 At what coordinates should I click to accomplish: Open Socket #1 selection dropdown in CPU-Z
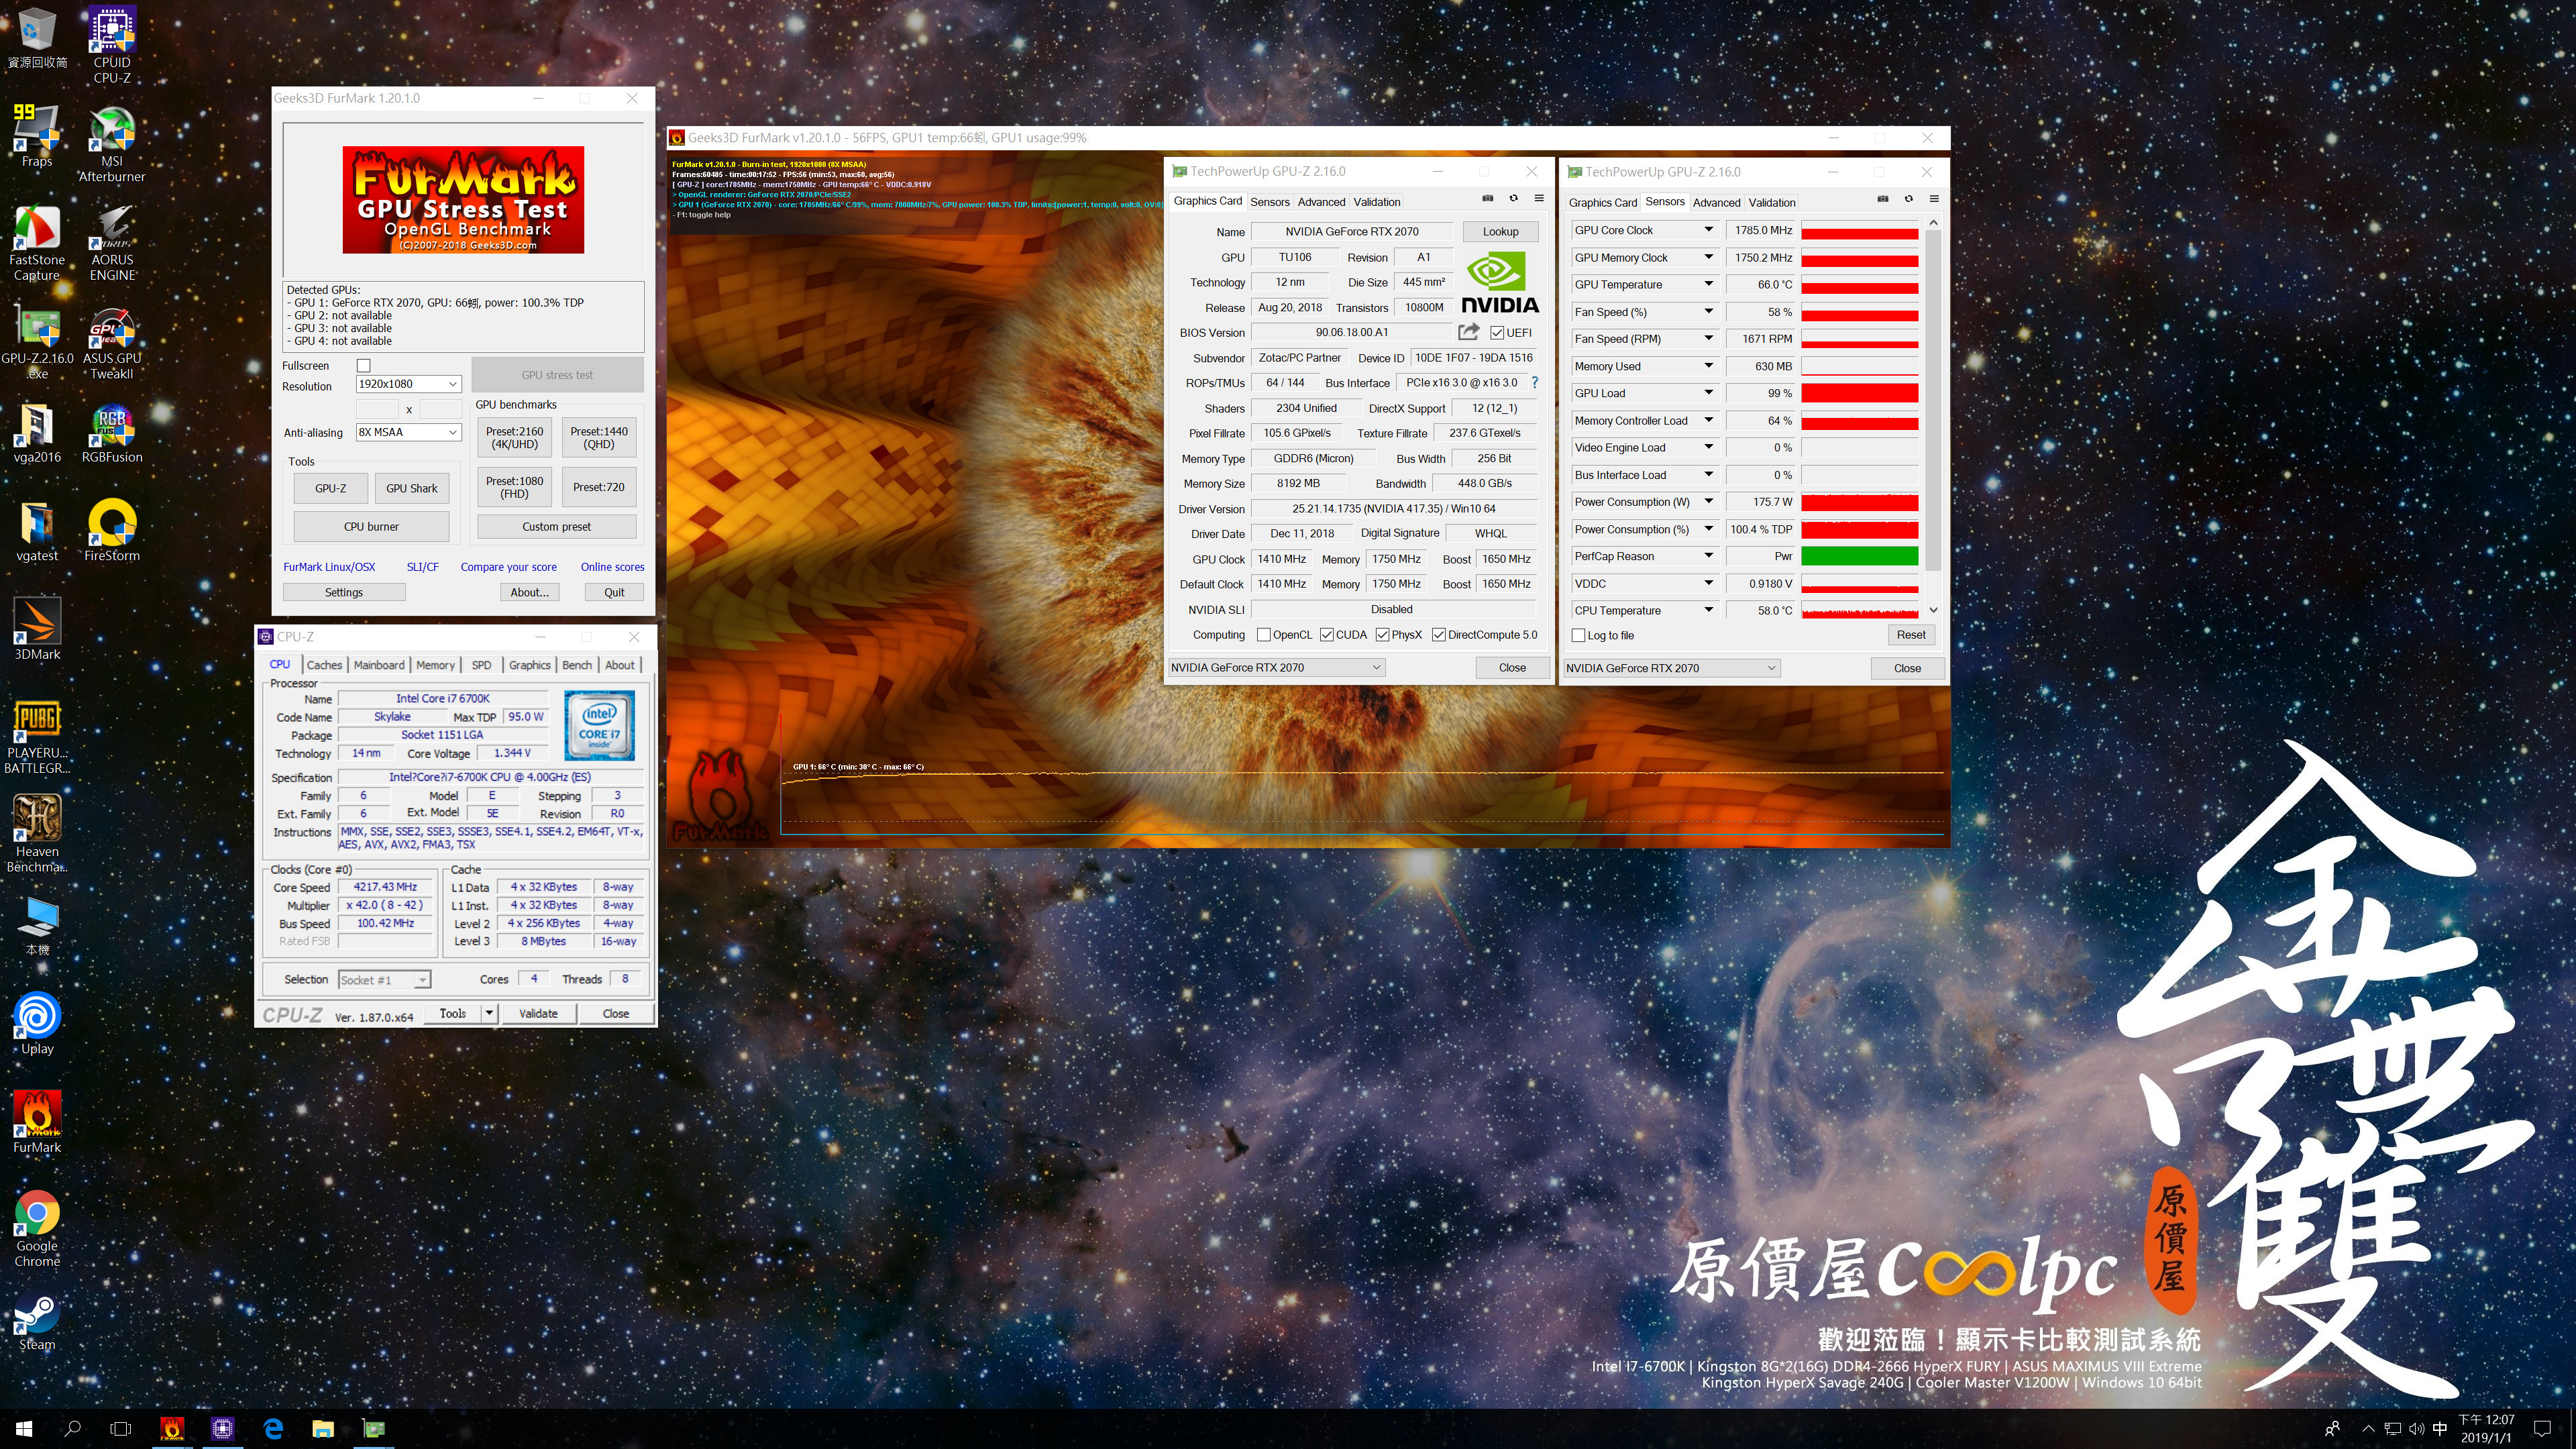pyautogui.click(x=384, y=980)
